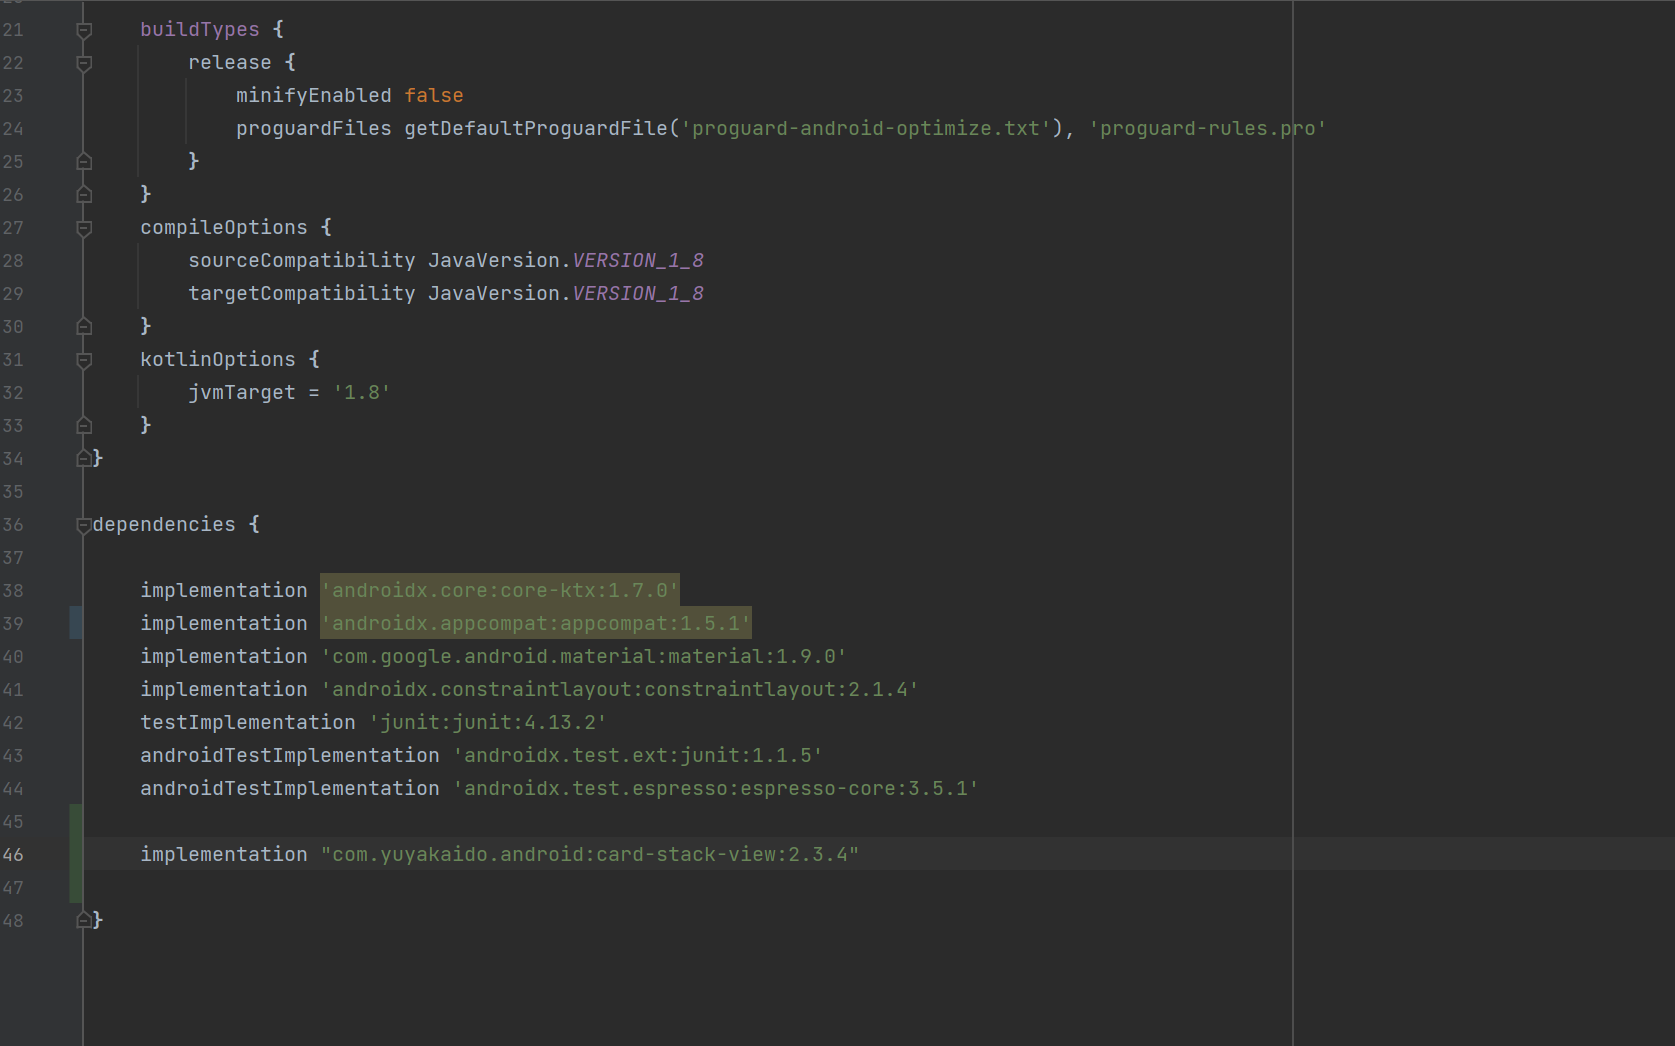Click the green change marker beside line 46
This screenshot has height=1046, width=1675.
76,854
